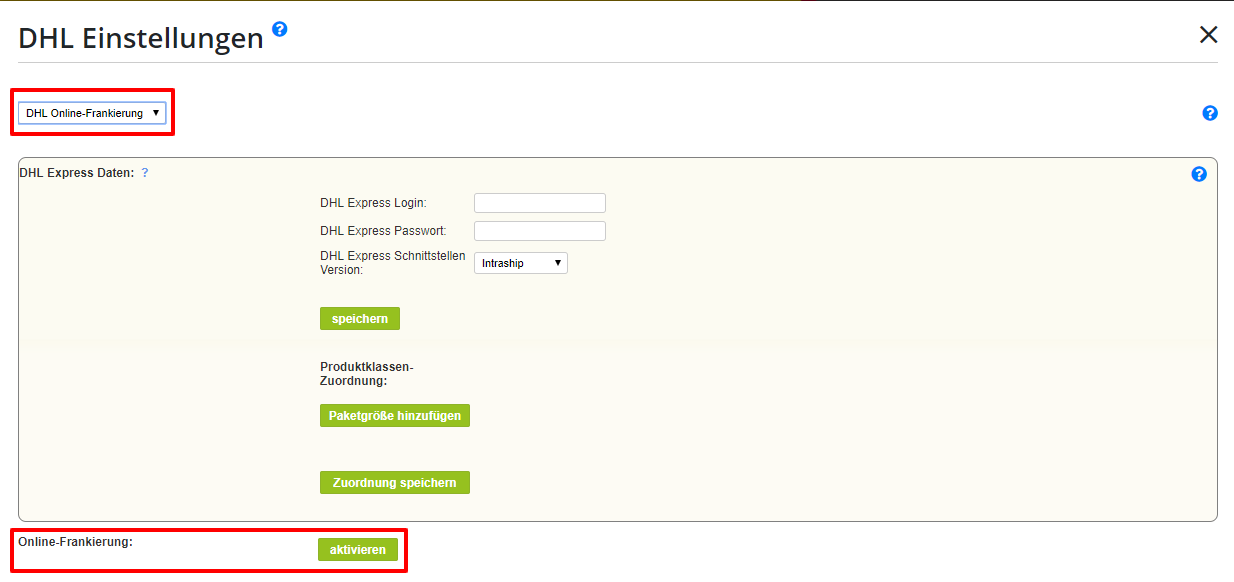Click DHL Express Schnittstellen Version label

coord(393,263)
